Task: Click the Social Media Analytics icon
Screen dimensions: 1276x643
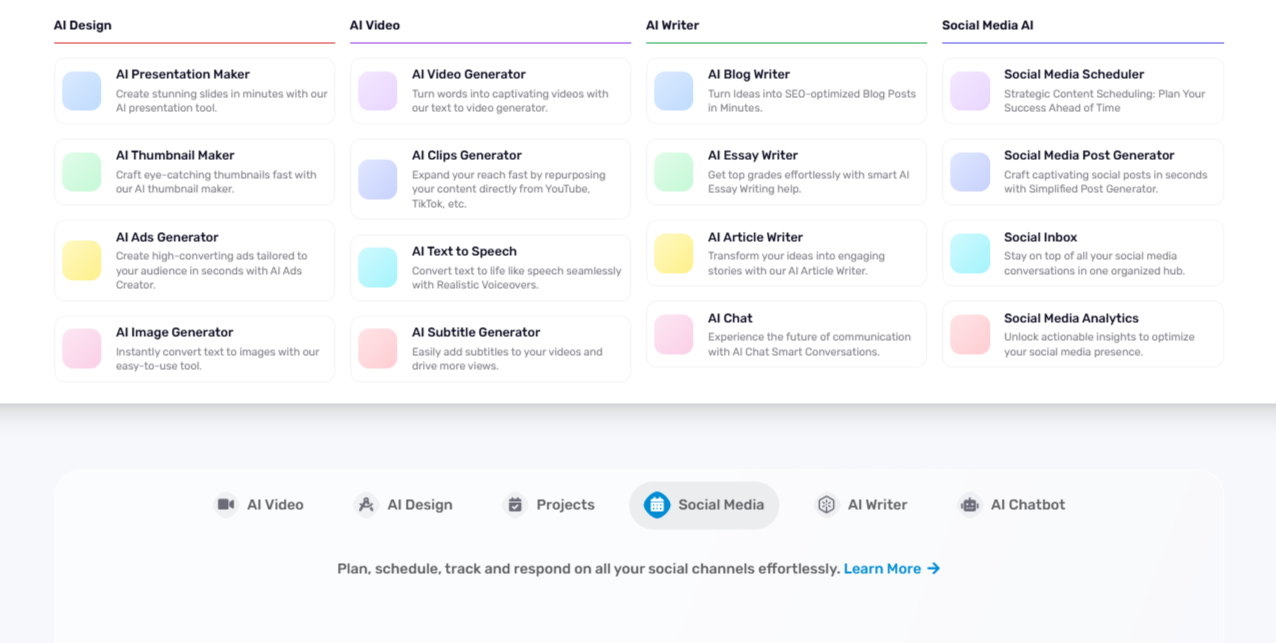Action: click(970, 334)
